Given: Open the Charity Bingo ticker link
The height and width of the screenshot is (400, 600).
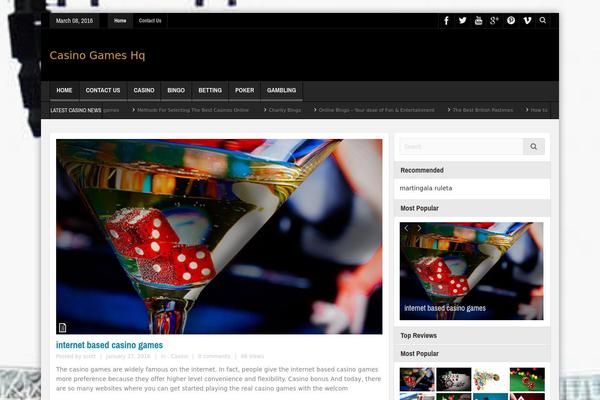Looking at the screenshot, I should click(x=285, y=110).
